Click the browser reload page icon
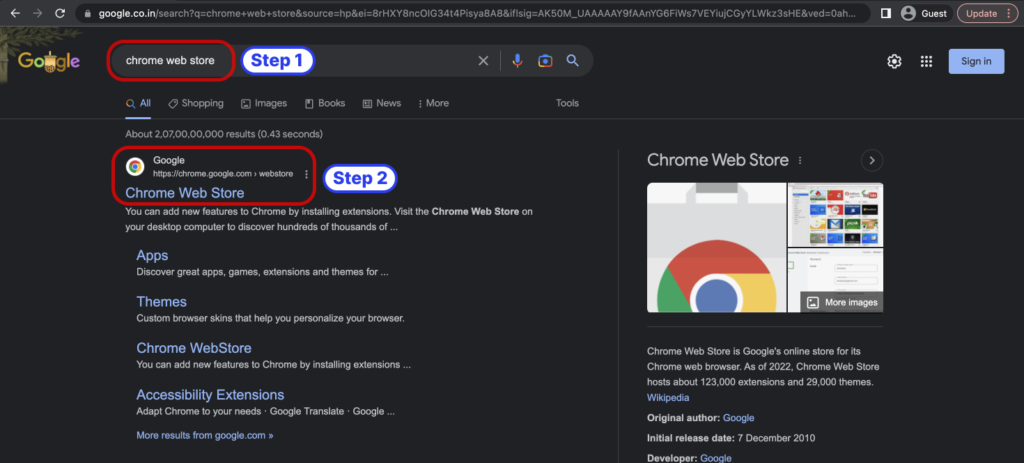Image resolution: width=1024 pixels, height=463 pixels. (x=61, y=13)
